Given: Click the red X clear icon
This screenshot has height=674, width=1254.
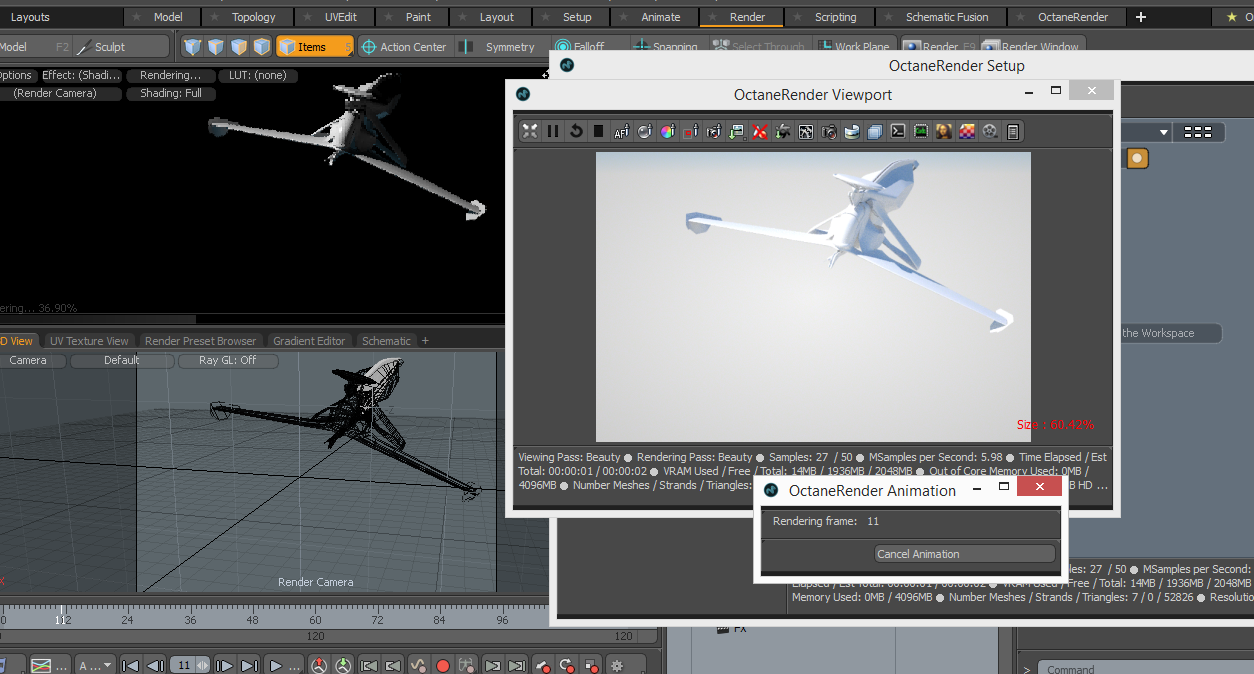Looking at the screenshot, I should click(760, 131).
